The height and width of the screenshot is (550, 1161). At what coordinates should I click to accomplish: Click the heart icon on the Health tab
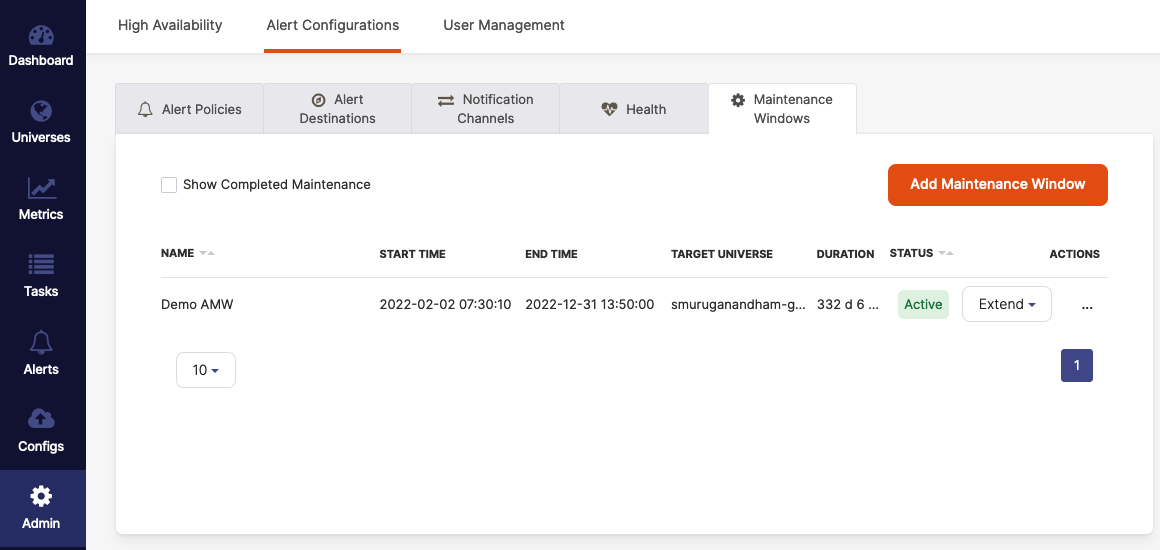609,109
